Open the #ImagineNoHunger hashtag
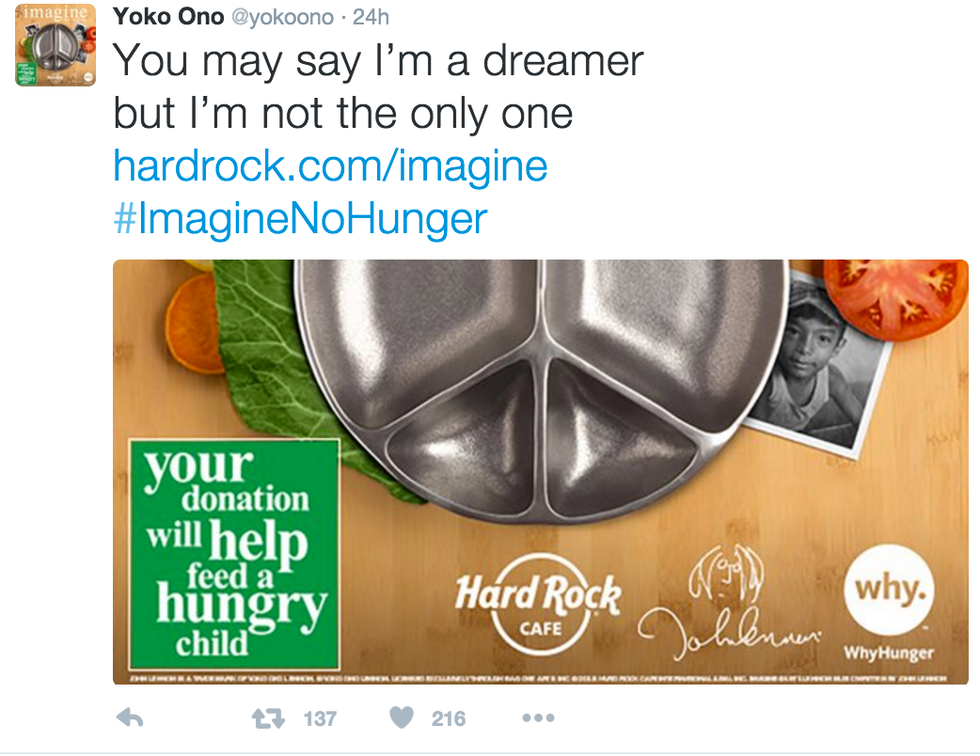 pos(300,219)
